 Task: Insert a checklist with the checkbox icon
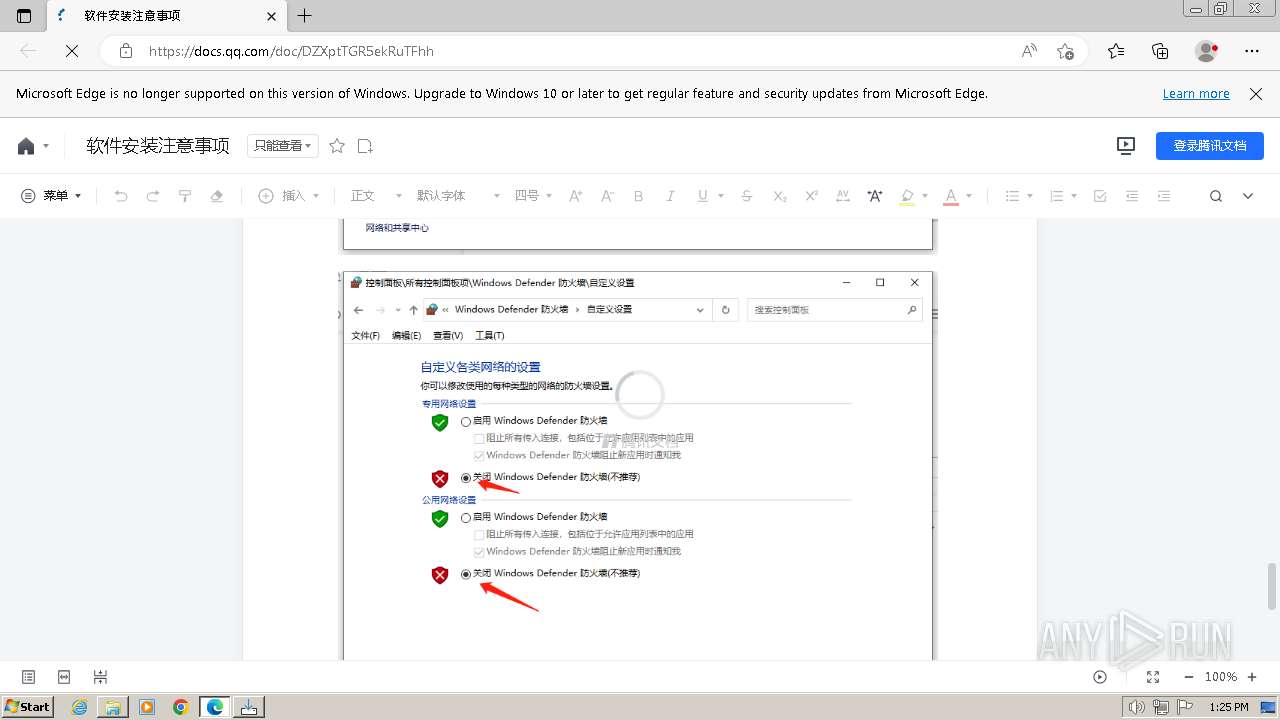(x=1100, y=196)
